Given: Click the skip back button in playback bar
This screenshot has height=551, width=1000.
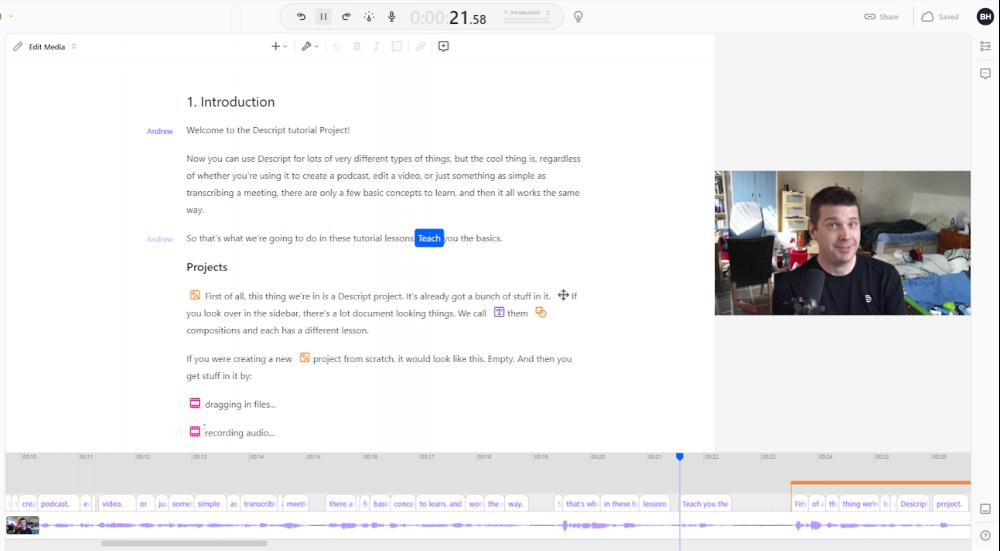Looking at the screenshot, I should 301,17.
